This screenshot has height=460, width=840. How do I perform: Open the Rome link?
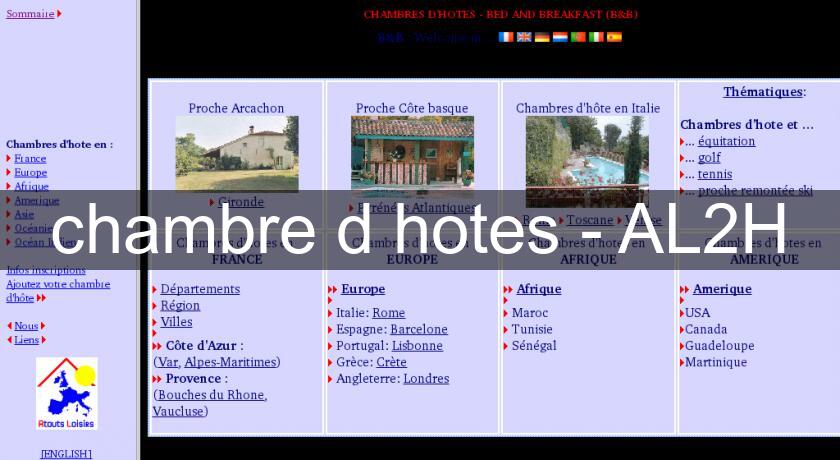389,313
